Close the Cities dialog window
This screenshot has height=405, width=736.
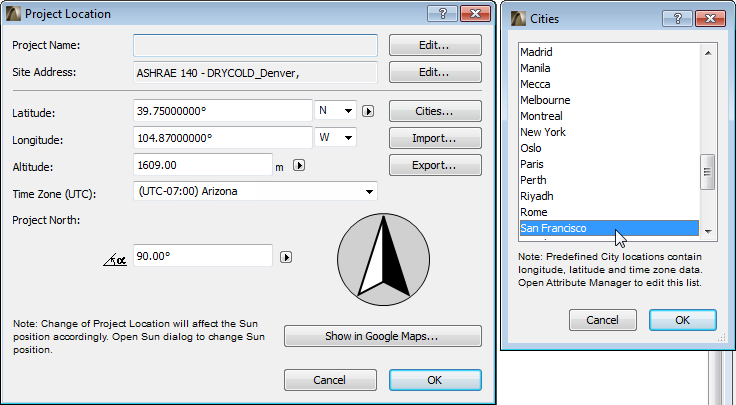[710, 19]
